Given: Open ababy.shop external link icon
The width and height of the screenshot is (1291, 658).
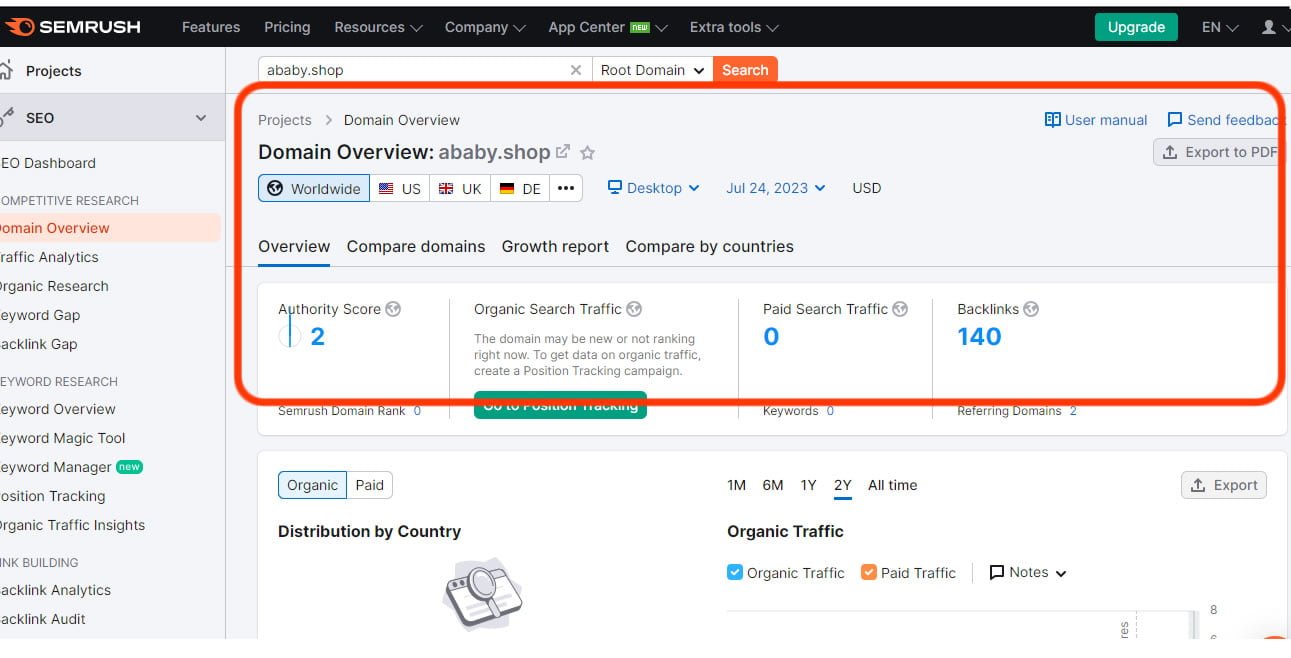Looking at the screenshot, I should [563, 152].
